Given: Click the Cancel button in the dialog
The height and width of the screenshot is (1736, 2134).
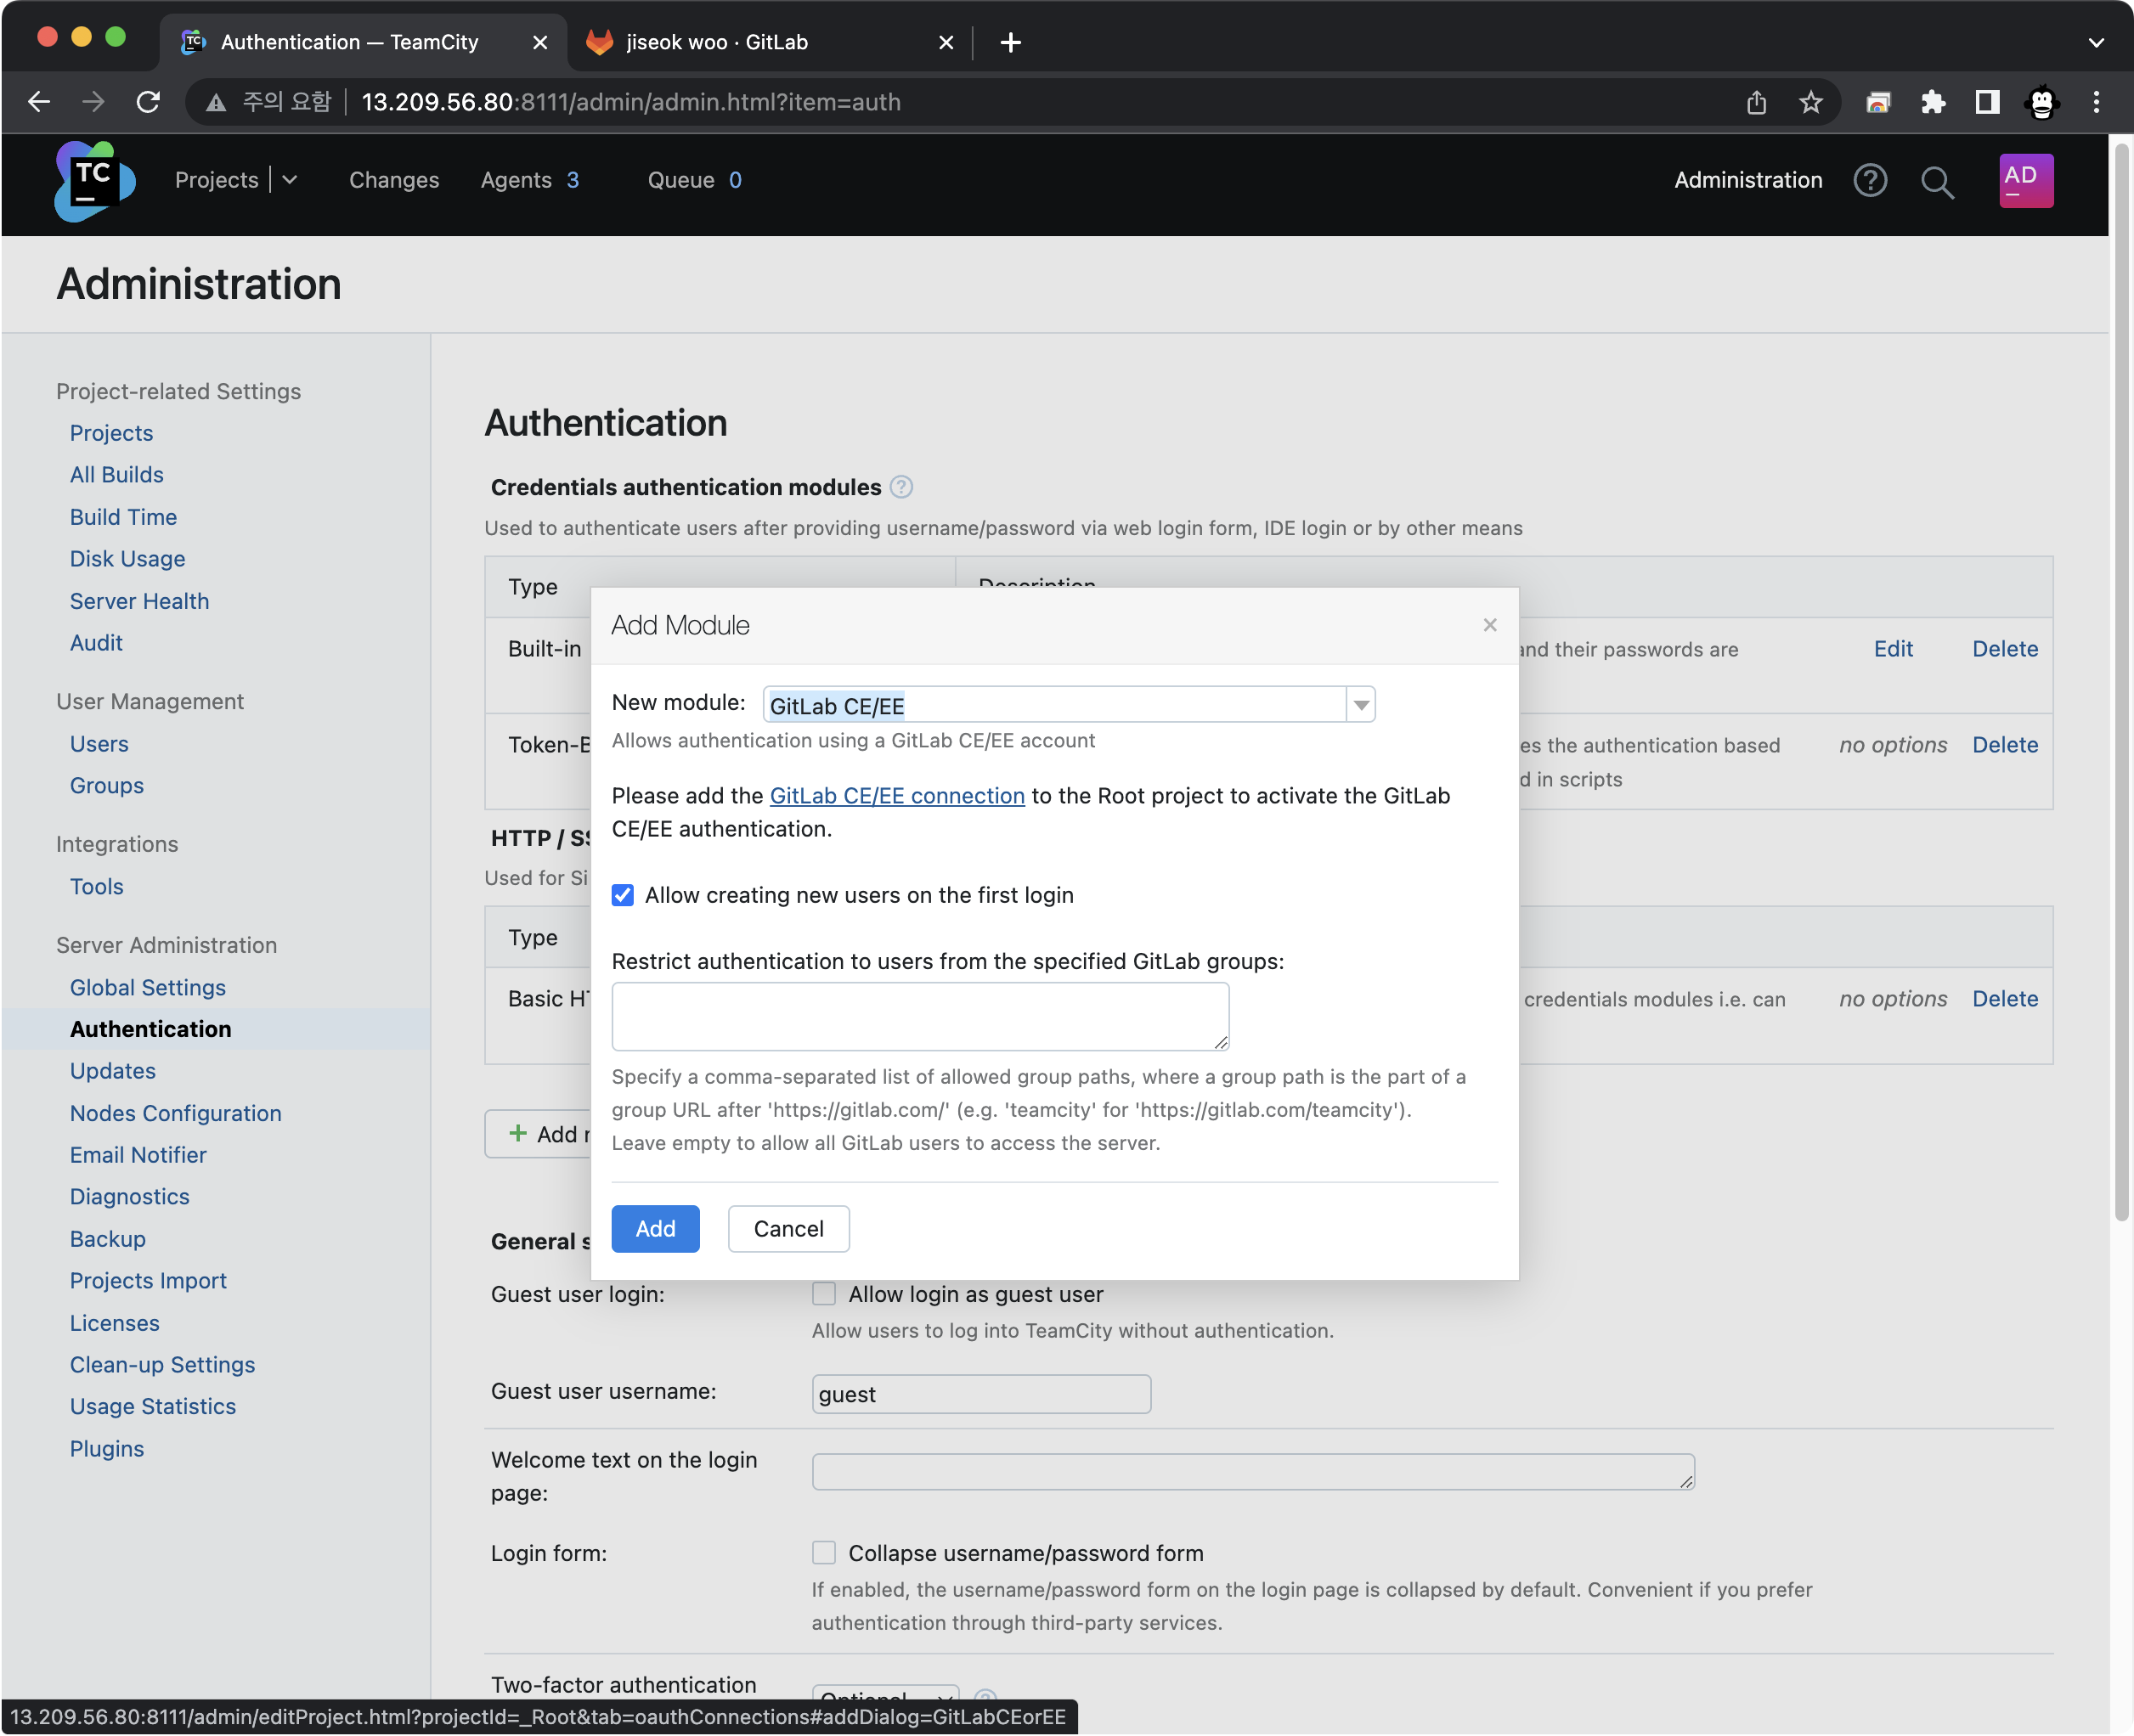Looking at the screenshot, I should (x=788, y=1229).
